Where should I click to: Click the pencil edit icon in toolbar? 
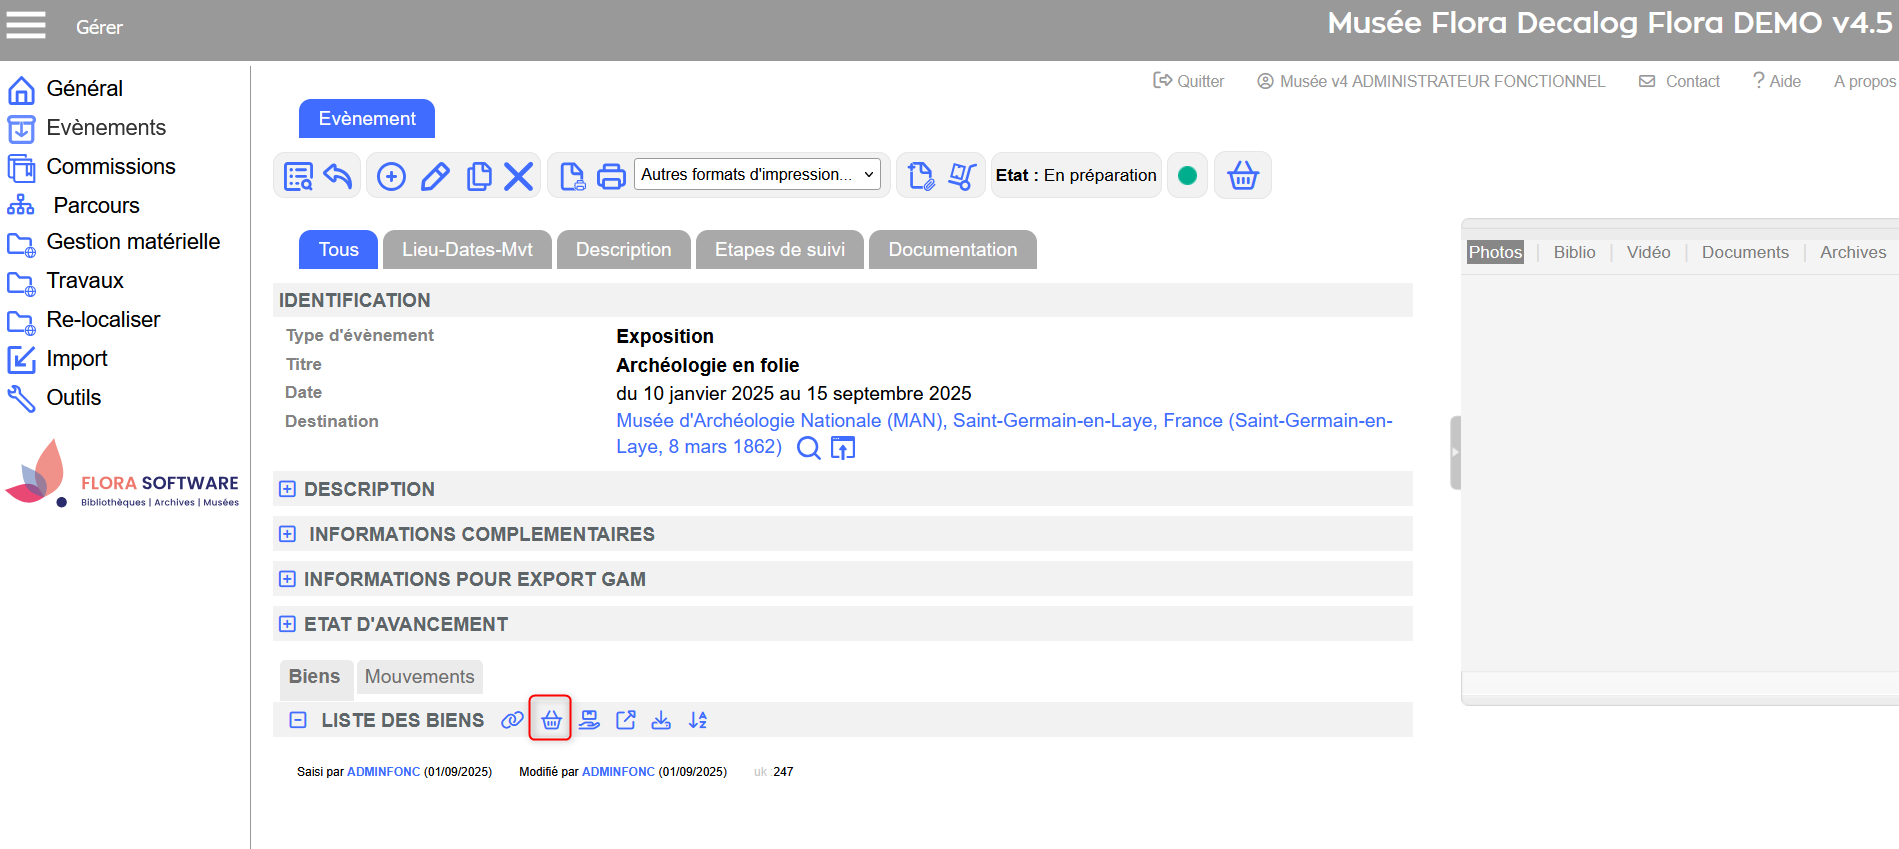tap(435, 177)
